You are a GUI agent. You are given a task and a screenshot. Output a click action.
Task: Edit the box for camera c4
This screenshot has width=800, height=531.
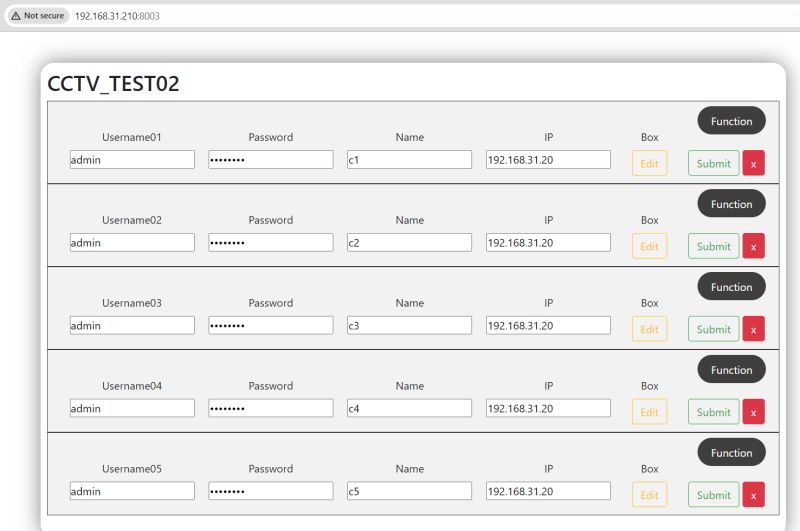[649, 412]
